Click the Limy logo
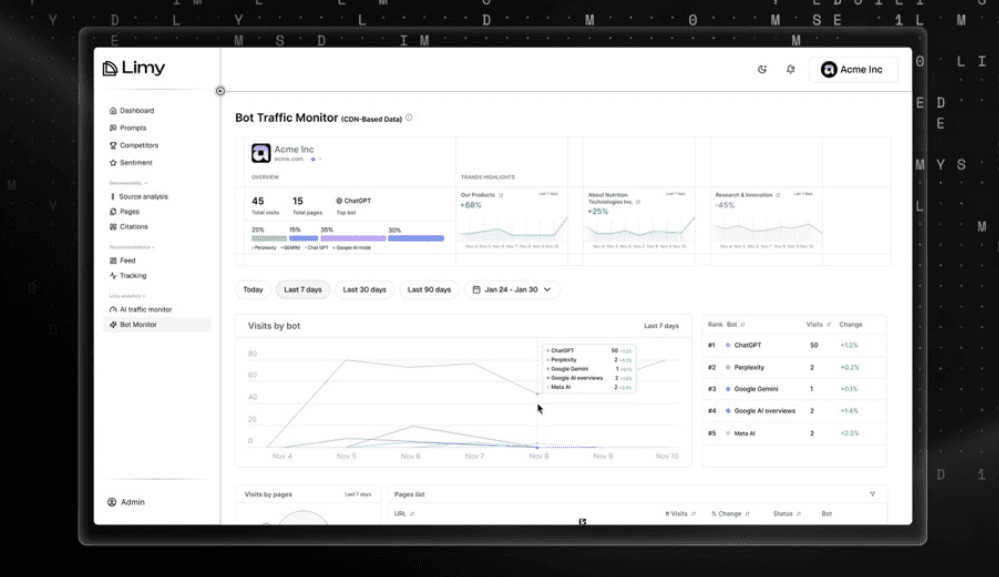The height and width of the screenshot is (577, 999). point(134,68)
